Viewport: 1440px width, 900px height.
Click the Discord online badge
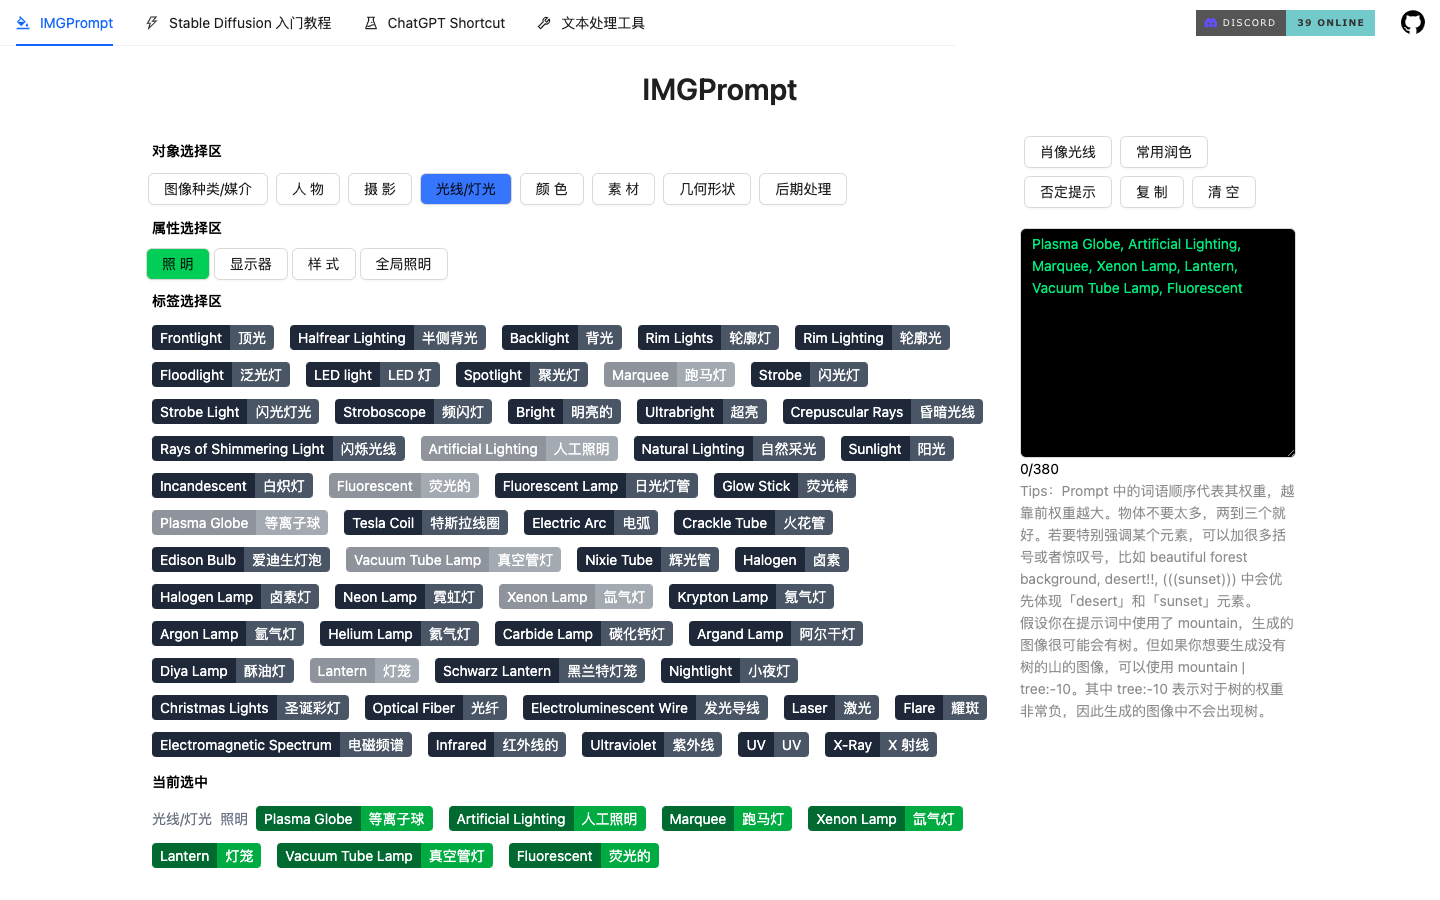[x=1285, y=22]
